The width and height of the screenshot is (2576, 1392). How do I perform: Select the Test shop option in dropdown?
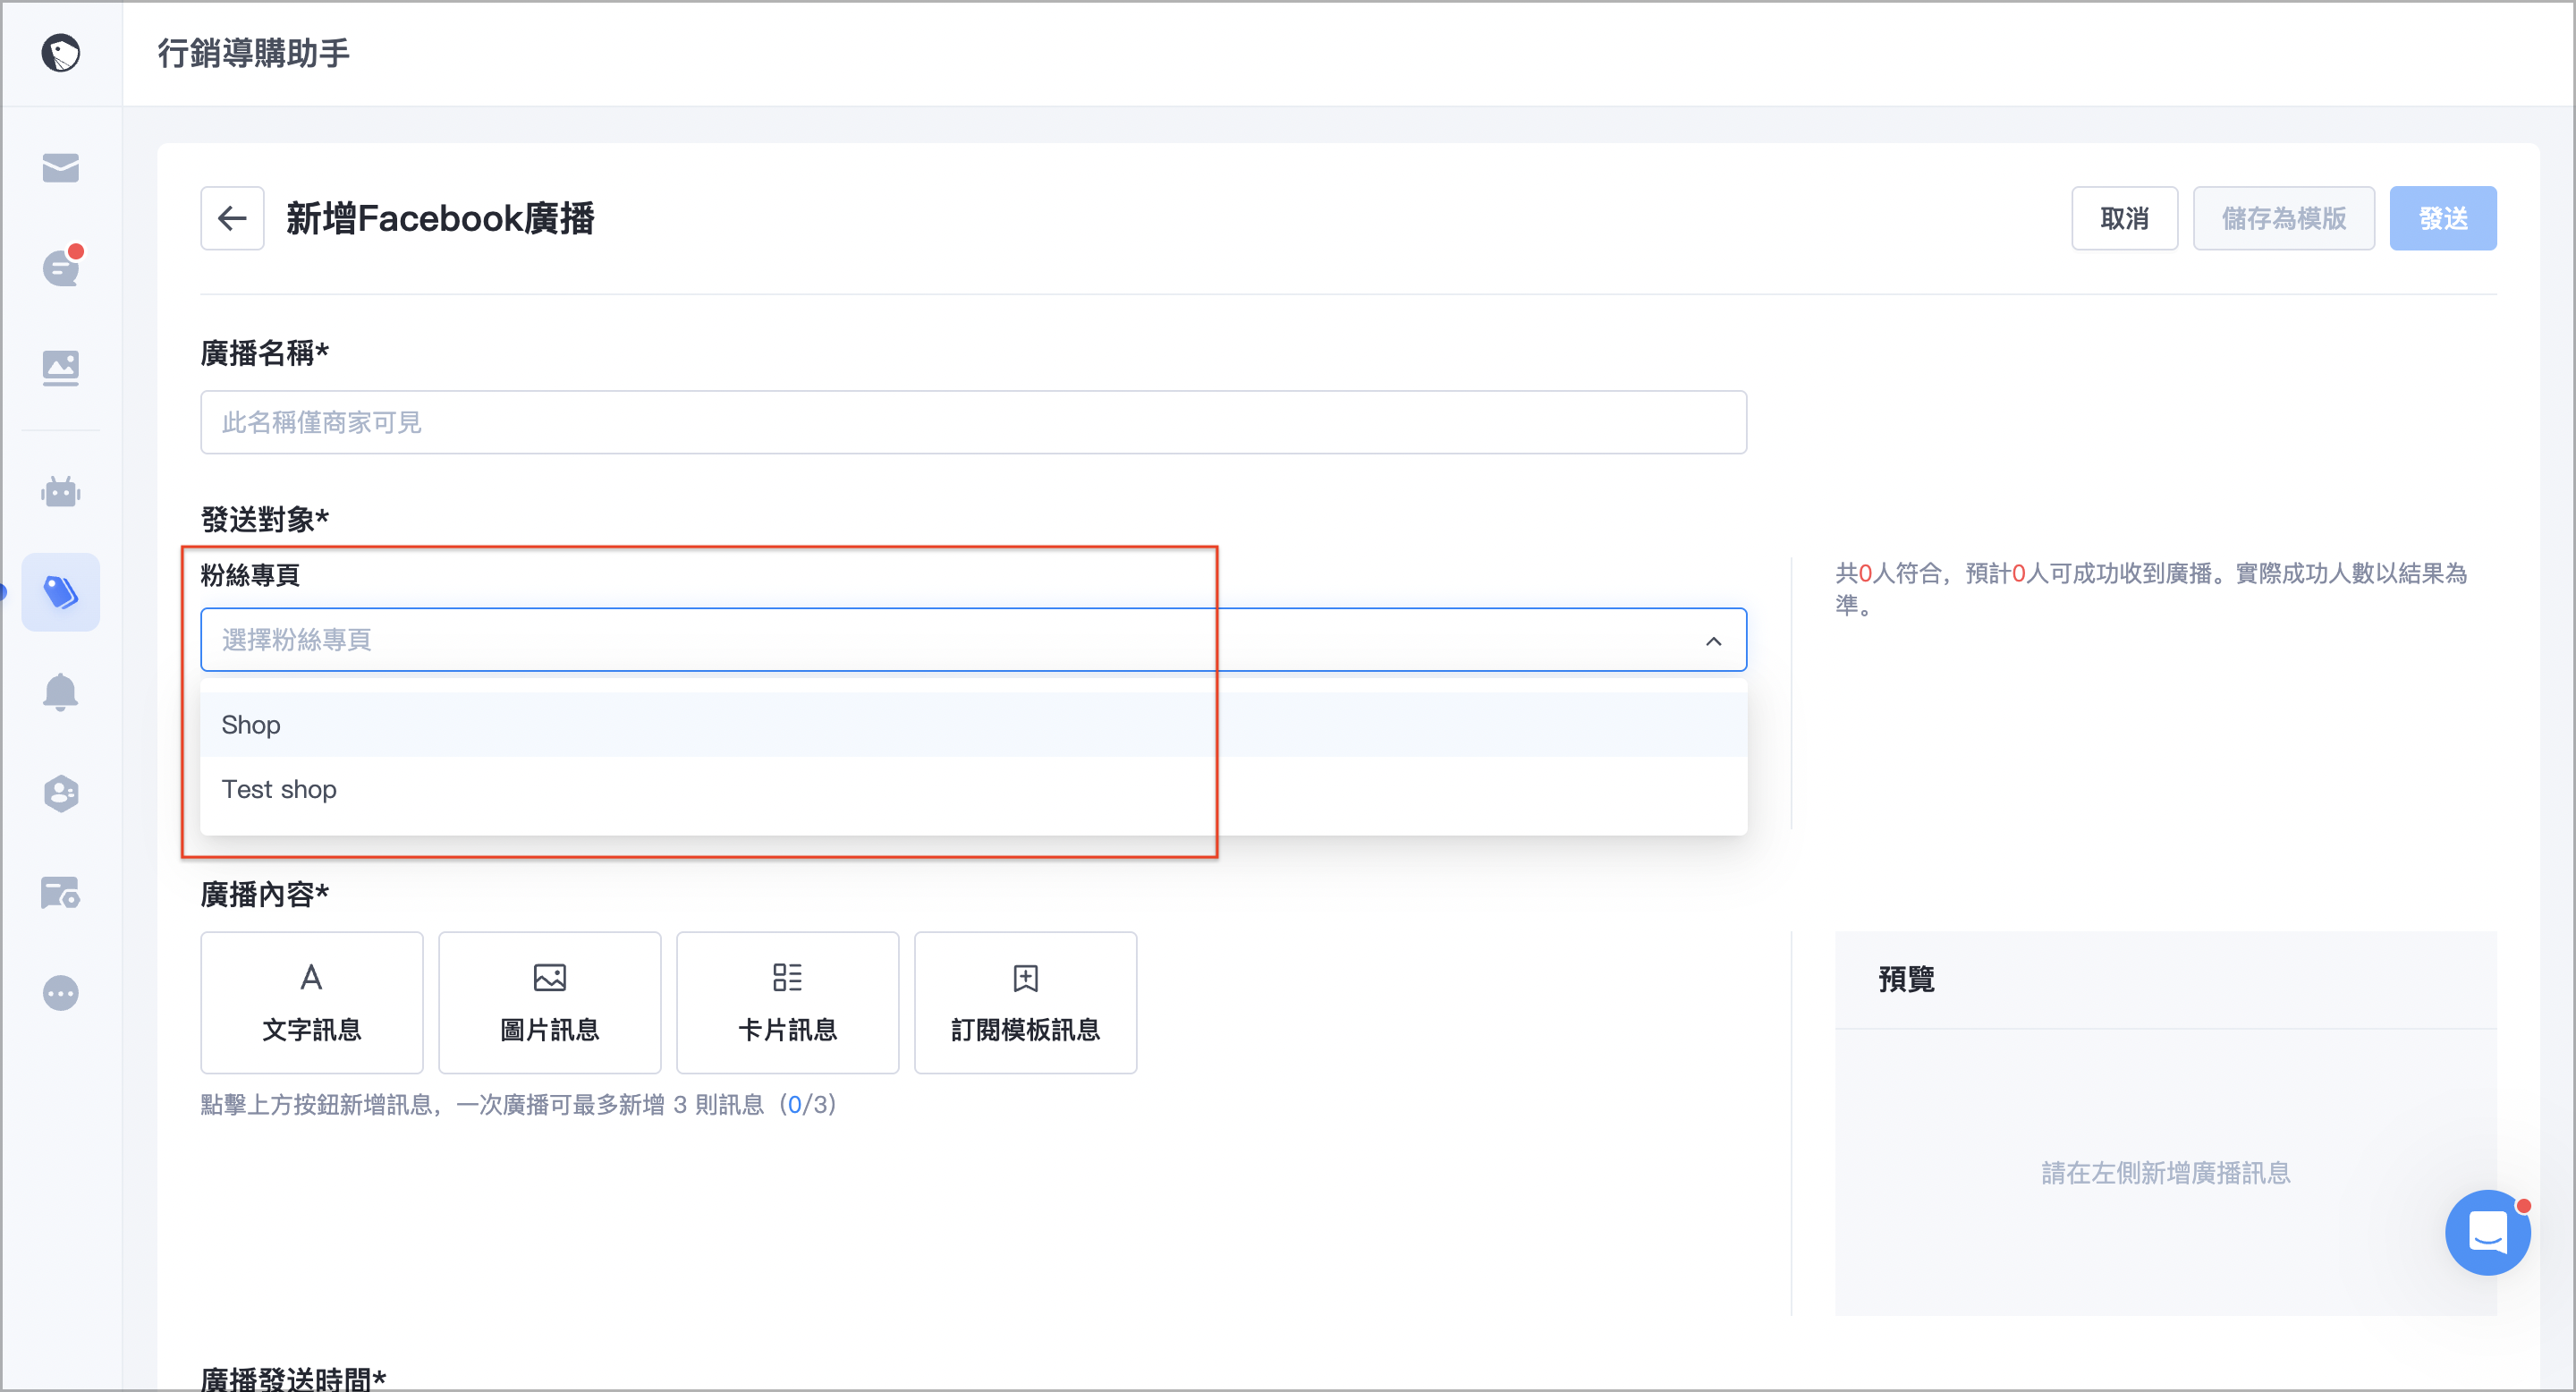pos(974,789)
